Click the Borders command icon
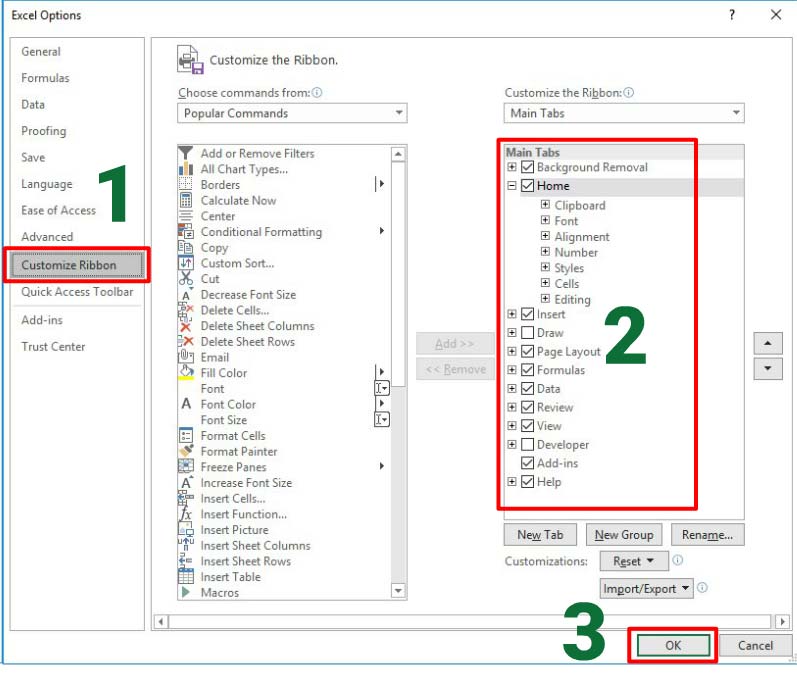 click(x=186, y=184)
